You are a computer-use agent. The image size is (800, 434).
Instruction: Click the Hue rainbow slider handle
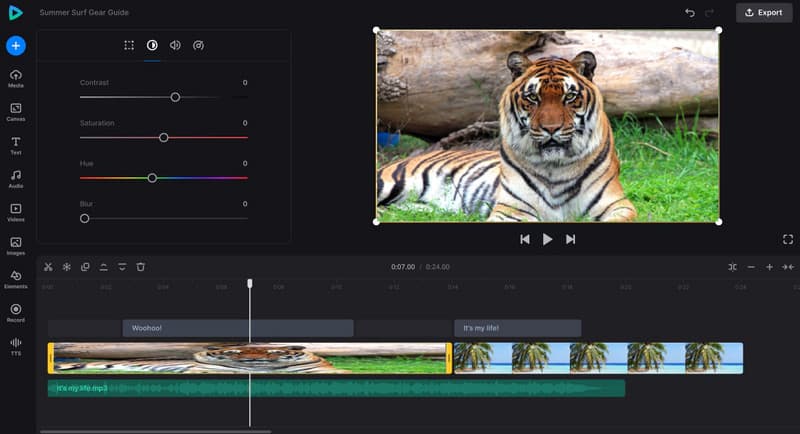click(152, 178)
